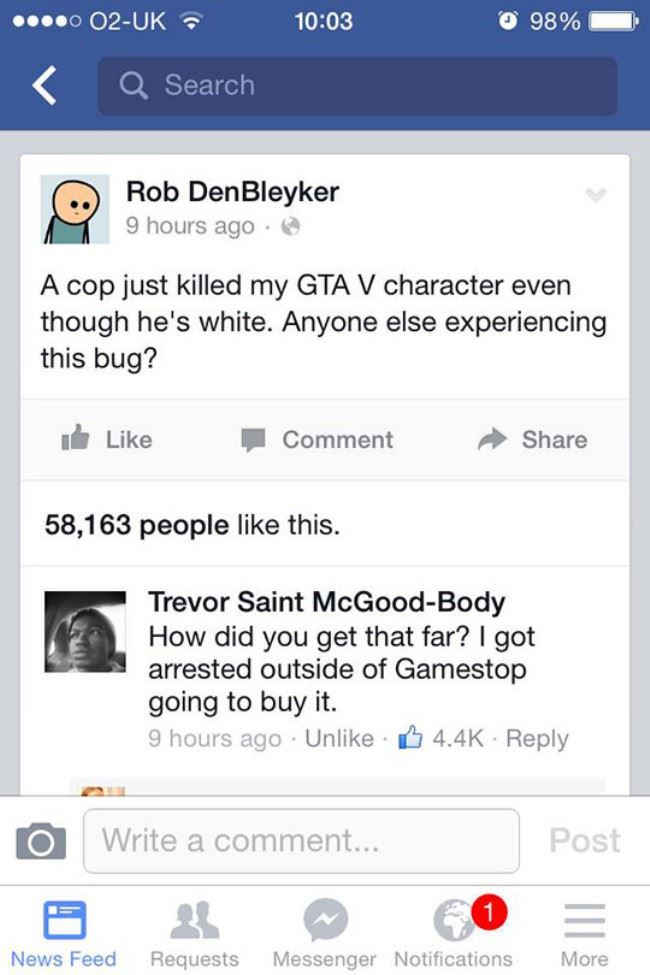Click the Comment button

coord(317,440)
